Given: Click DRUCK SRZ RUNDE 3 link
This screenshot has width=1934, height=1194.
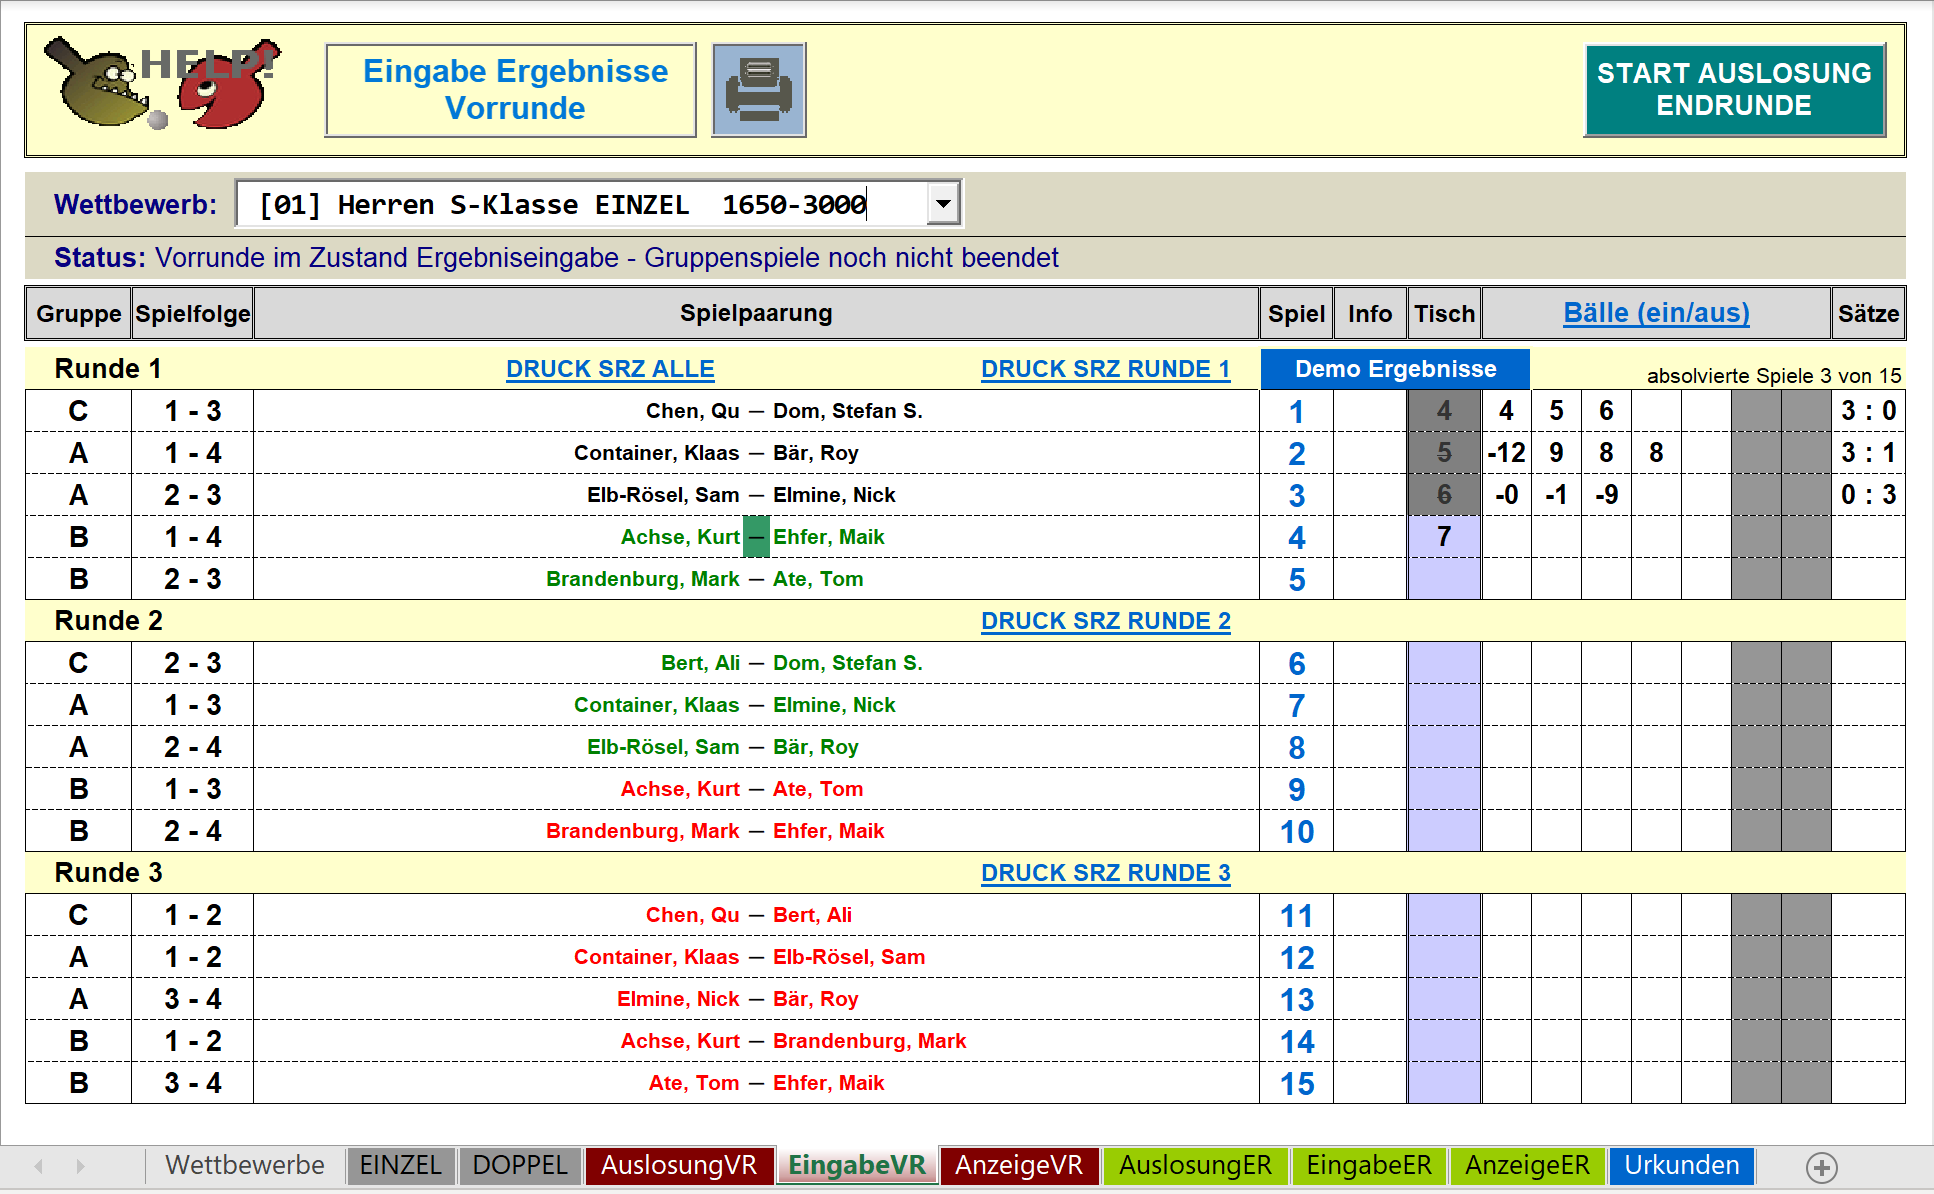Looking at the screenshot, I should (x=1105, y=873).
